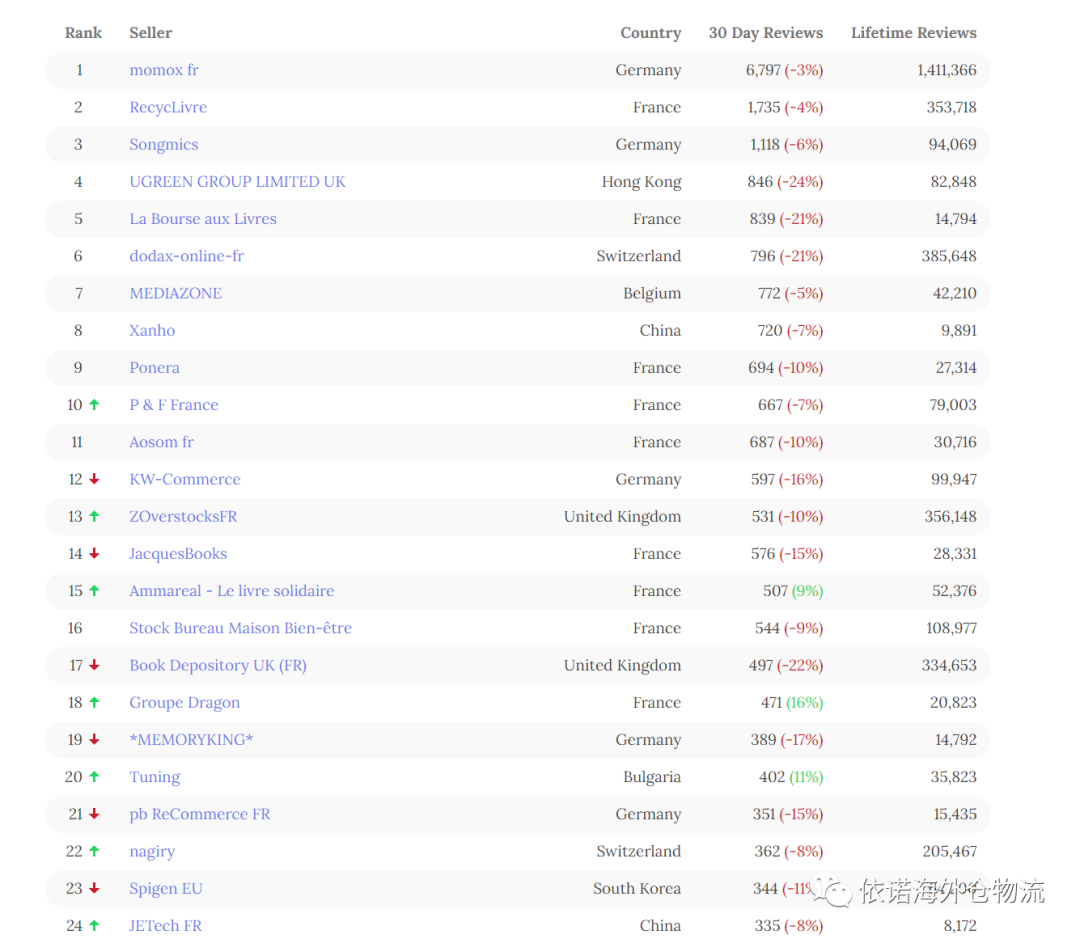Click the green up arrow beside rank 20
1080x939 pixels.
click(x=94, y=776)
